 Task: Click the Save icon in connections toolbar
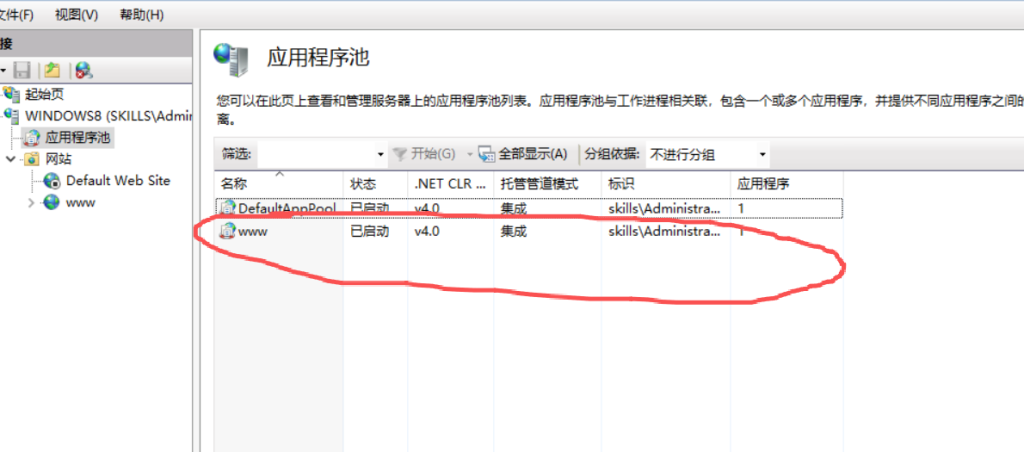point(22,70)
